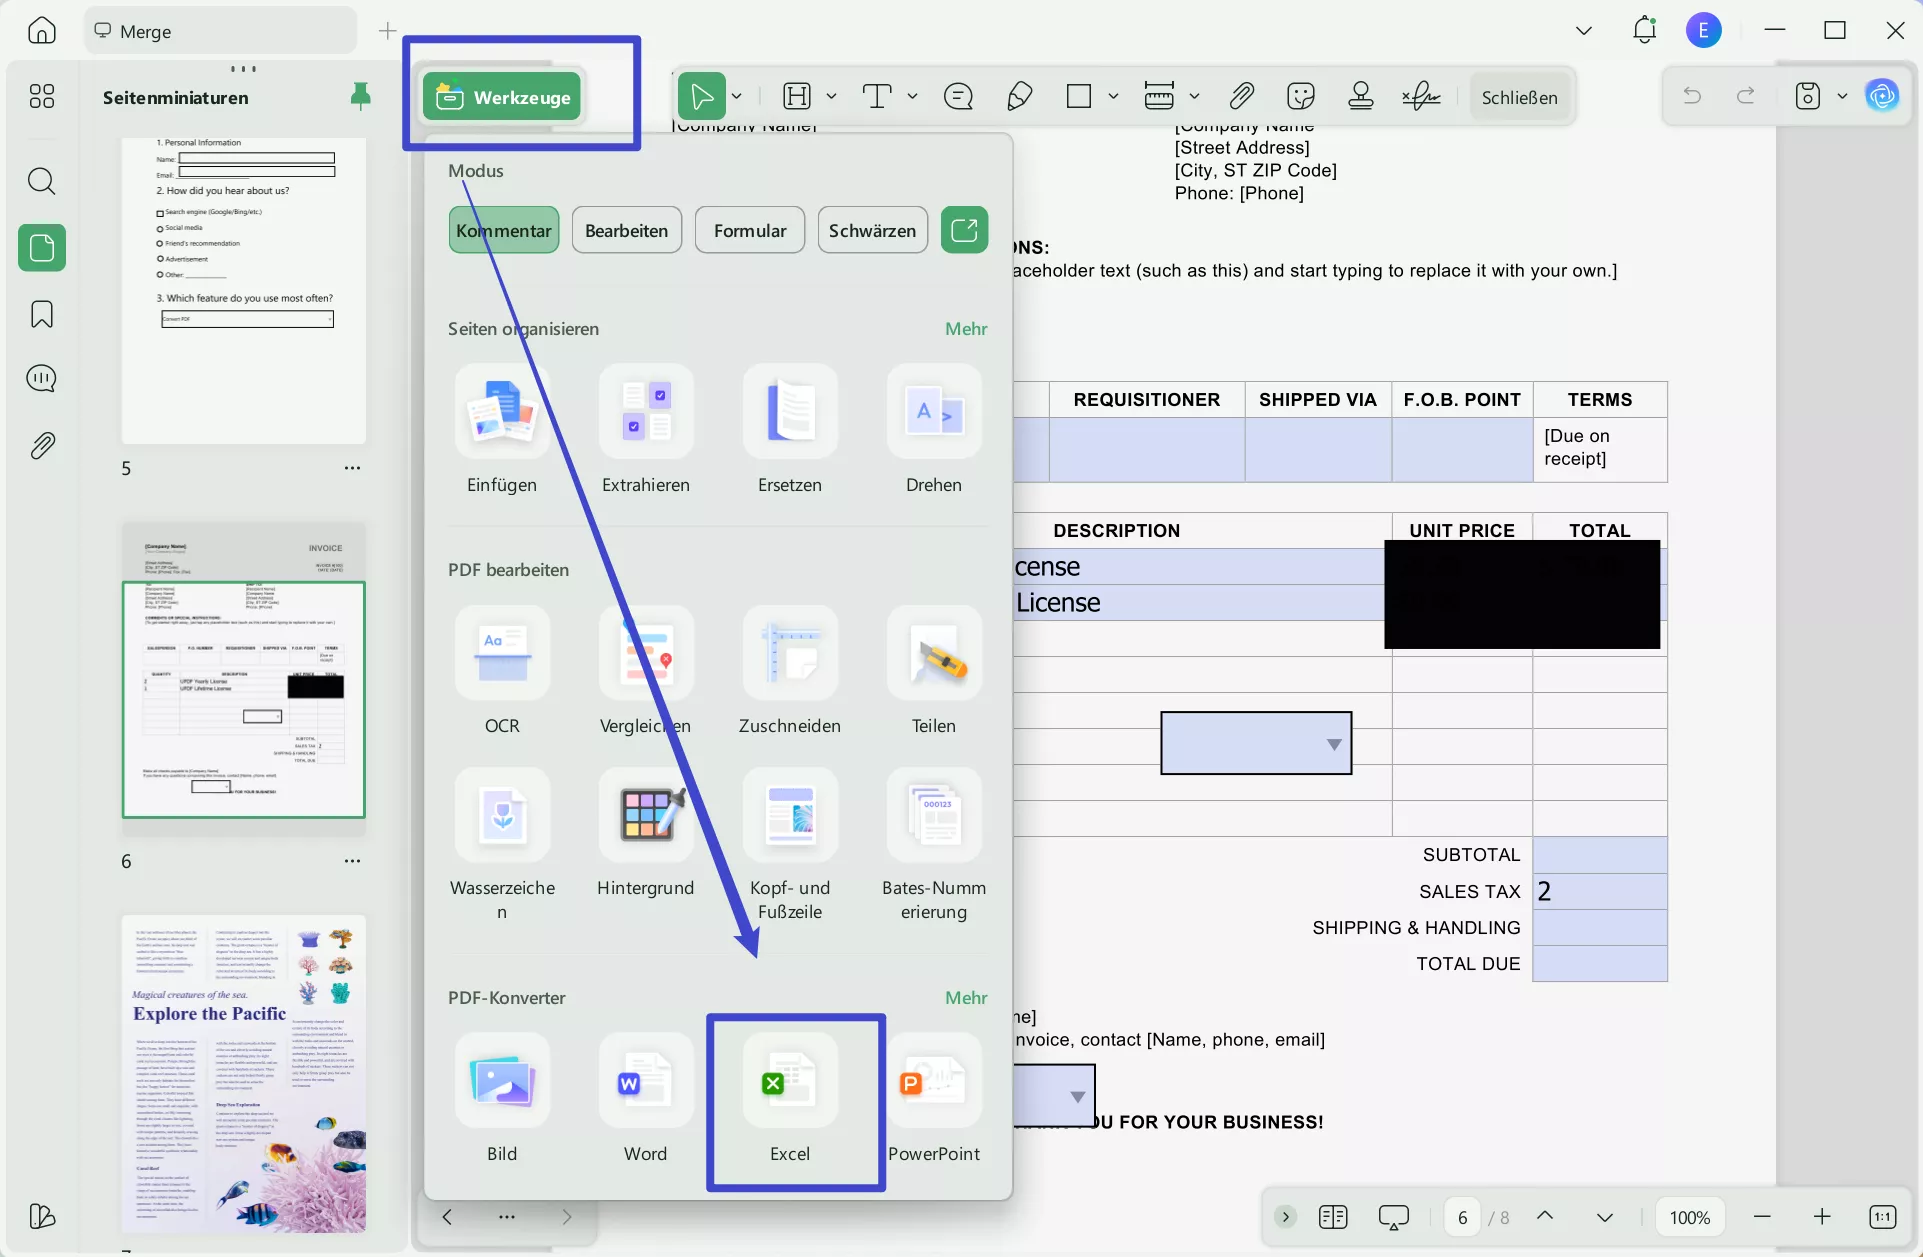Click the zoom in control
1923x1257 pixels.
point(1822,1217)
